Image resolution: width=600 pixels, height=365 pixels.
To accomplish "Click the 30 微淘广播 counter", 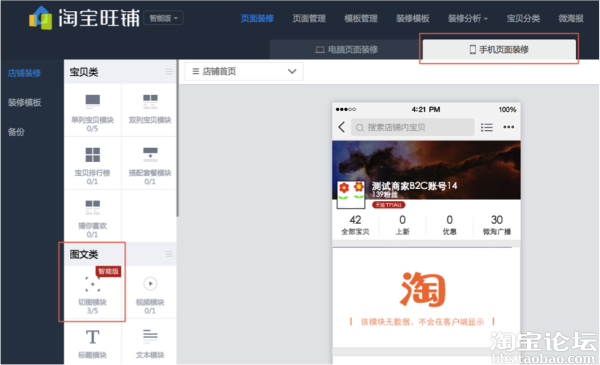I will coord(497,225).
